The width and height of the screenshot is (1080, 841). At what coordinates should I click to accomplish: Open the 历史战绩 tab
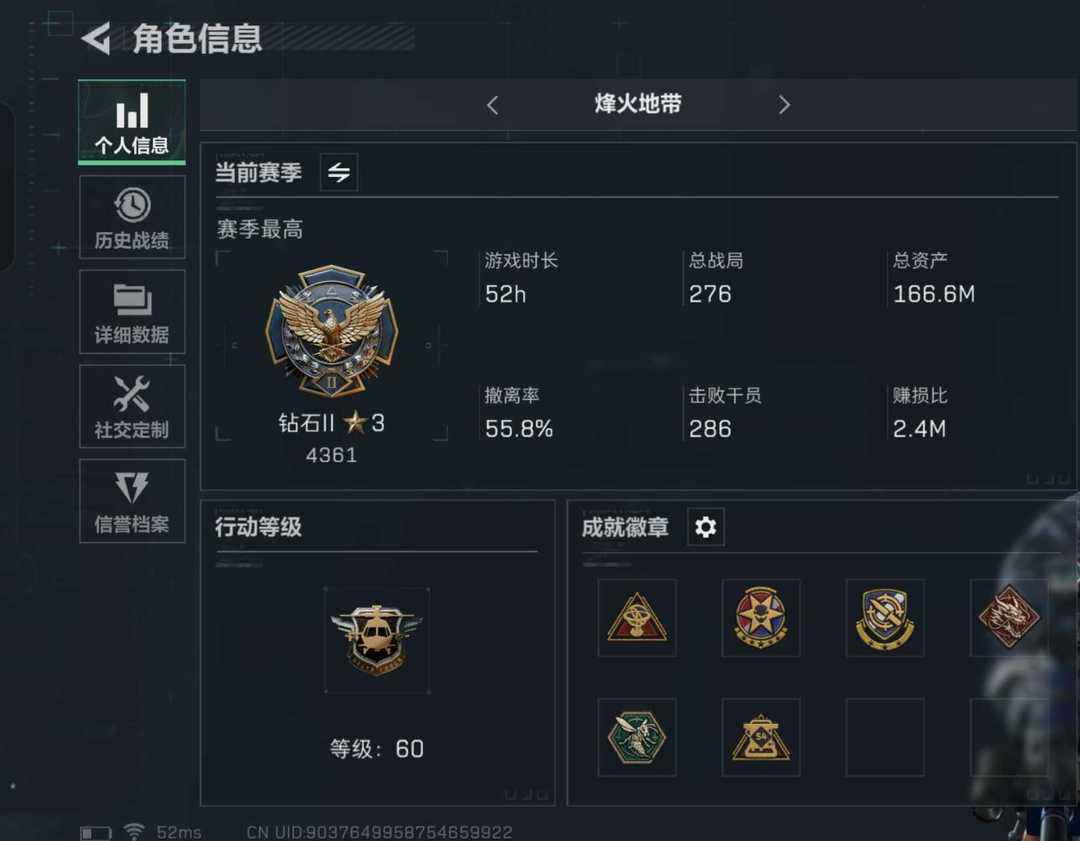tap(132, 217)
